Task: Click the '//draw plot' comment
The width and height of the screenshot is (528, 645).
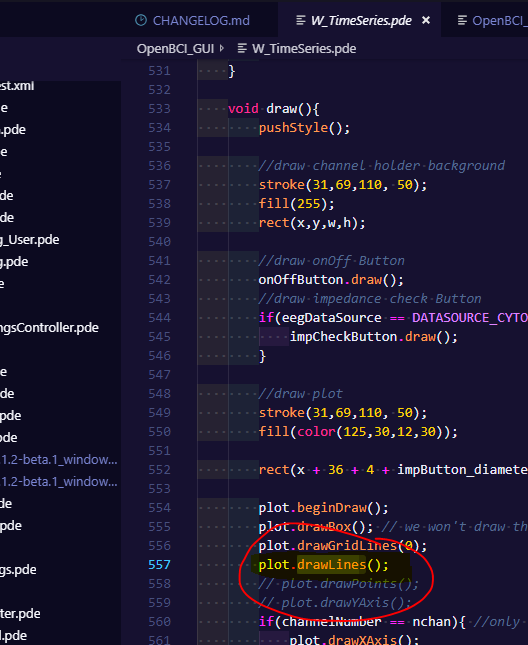Action: pos(301,394)
